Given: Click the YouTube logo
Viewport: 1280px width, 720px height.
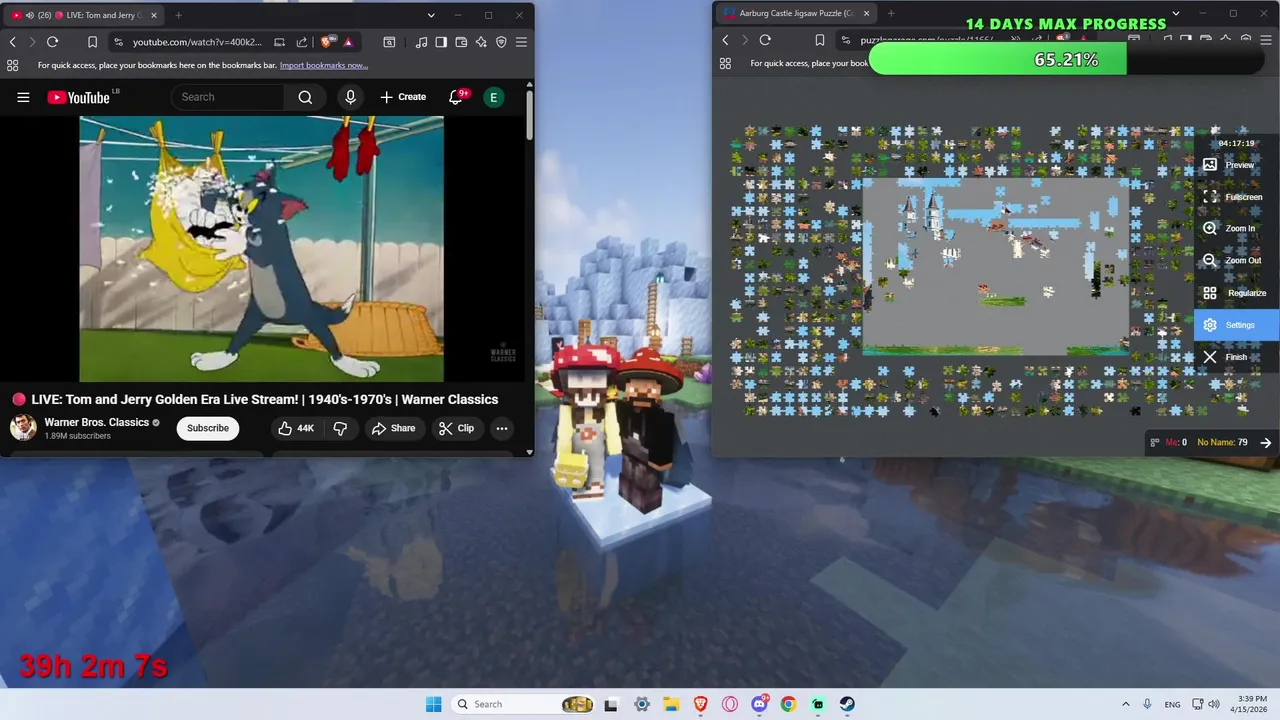Looking at the screenshot, I should (79, 97).
